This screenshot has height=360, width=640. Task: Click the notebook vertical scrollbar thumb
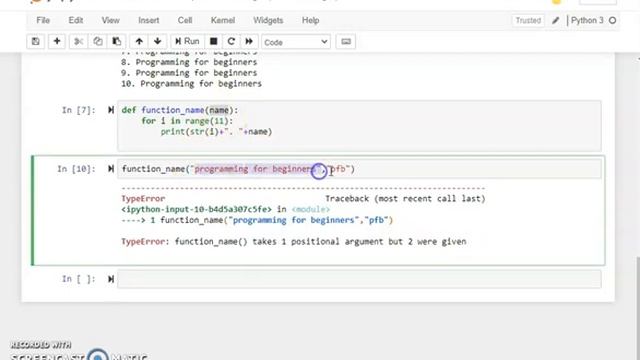click(x=638, y=308)
